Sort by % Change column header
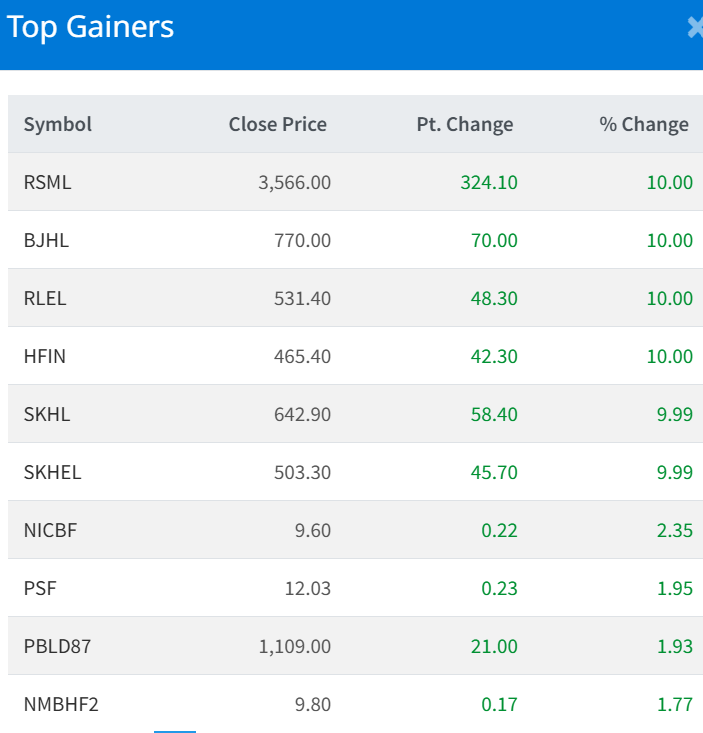 click(x=643, y=124)
